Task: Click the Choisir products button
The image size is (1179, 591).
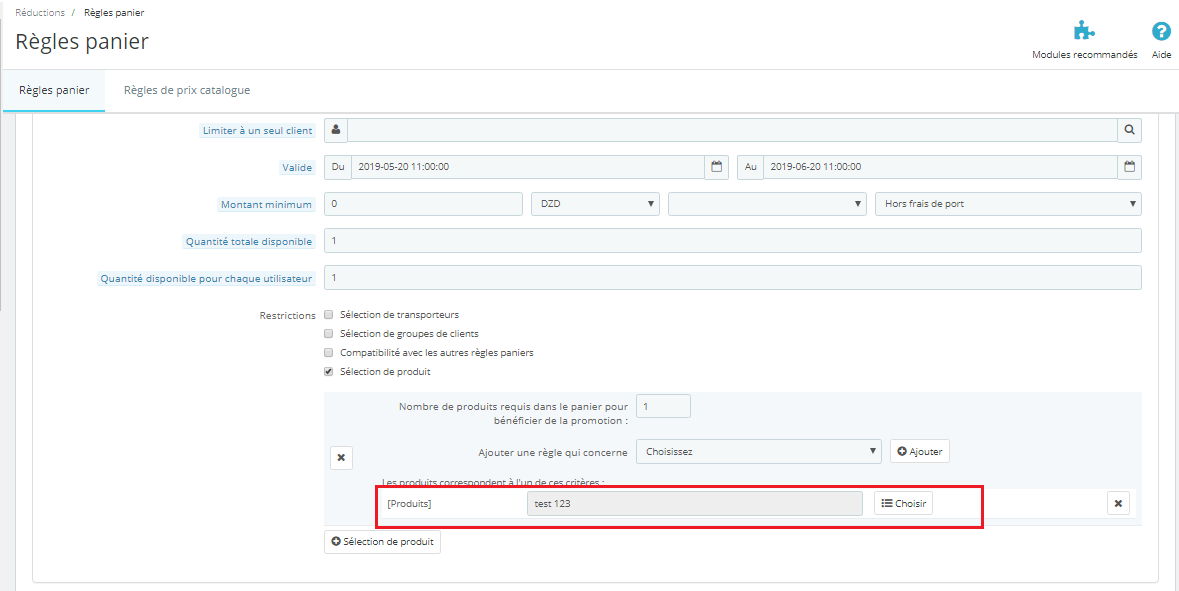Action: point(903,503)
